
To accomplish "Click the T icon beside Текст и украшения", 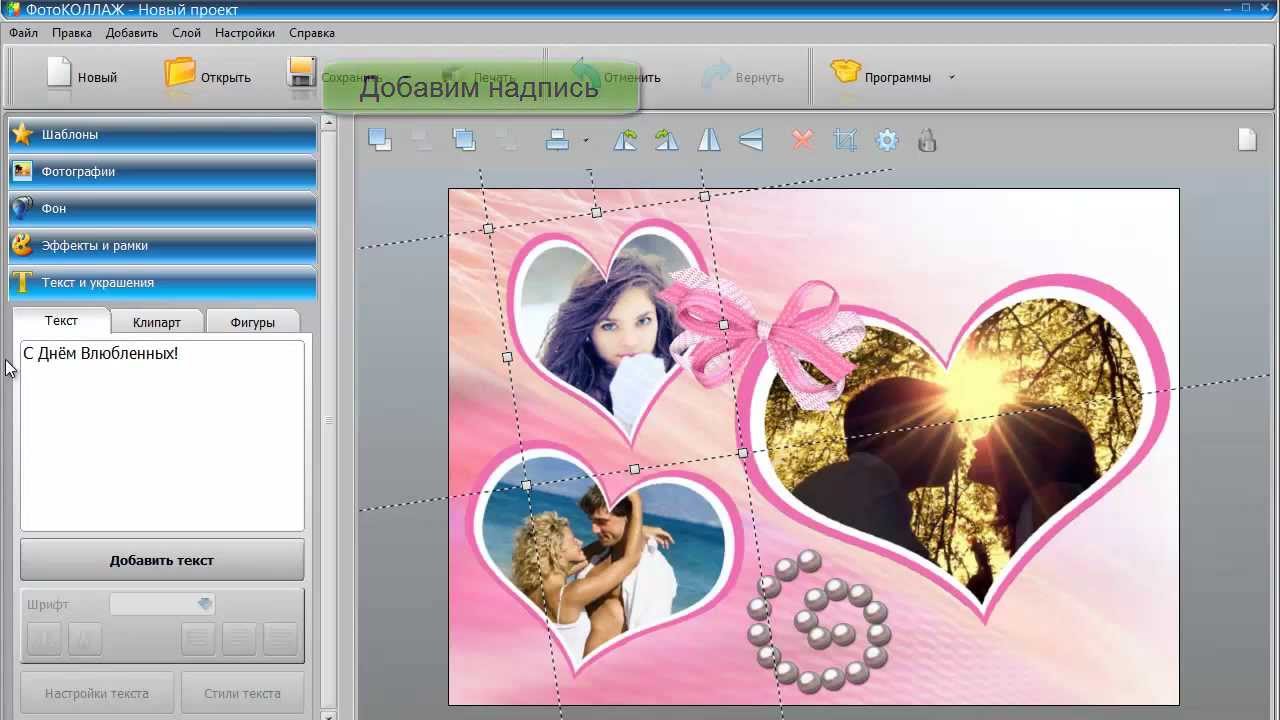I will click(x=22, y=283).
